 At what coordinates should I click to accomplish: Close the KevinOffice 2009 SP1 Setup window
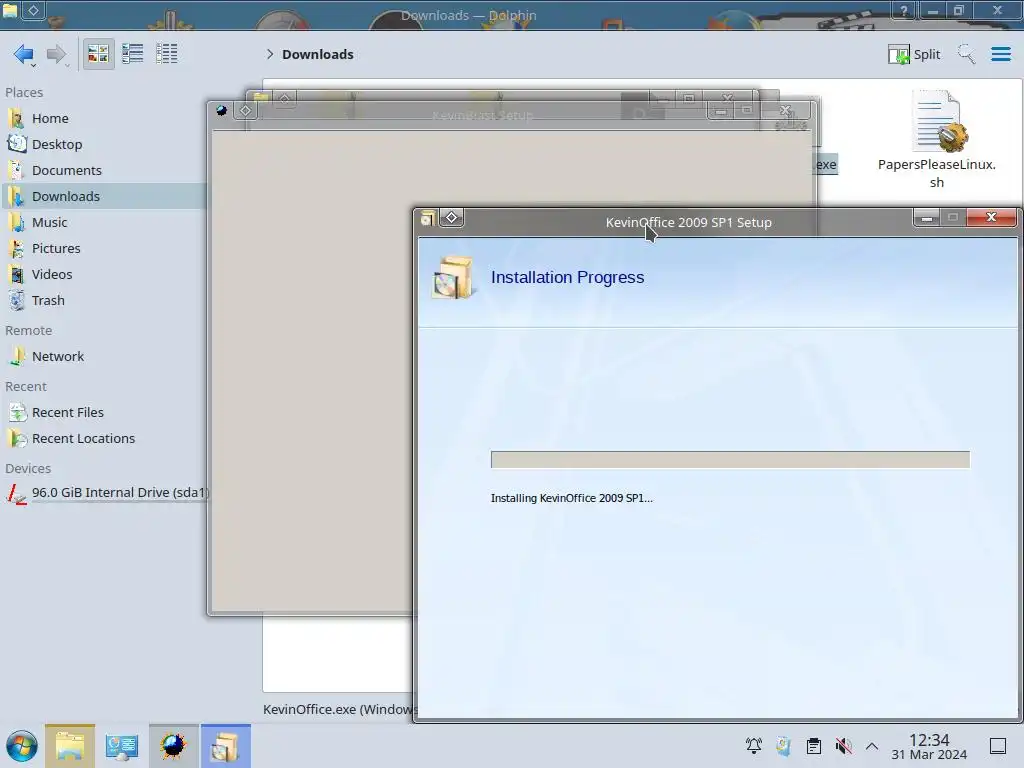[991, 217]
